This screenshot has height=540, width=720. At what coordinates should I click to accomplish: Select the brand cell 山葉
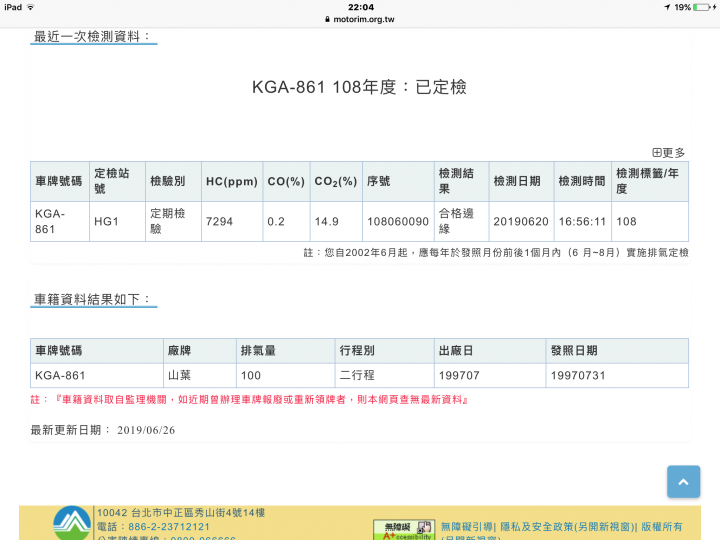[x=200, y=376]
